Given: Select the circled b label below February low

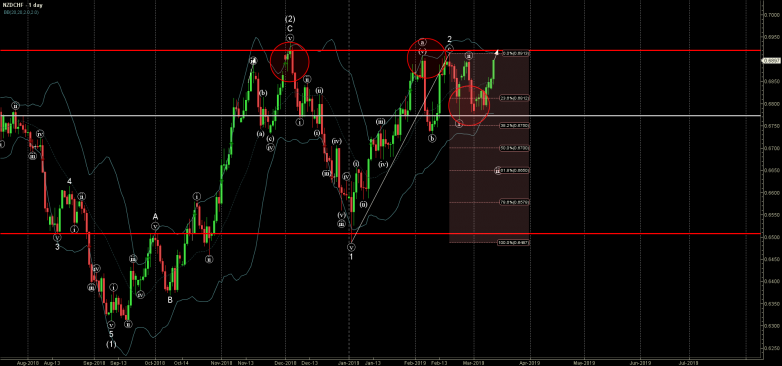Looking at the screenshot, I should tap(432, 139).
